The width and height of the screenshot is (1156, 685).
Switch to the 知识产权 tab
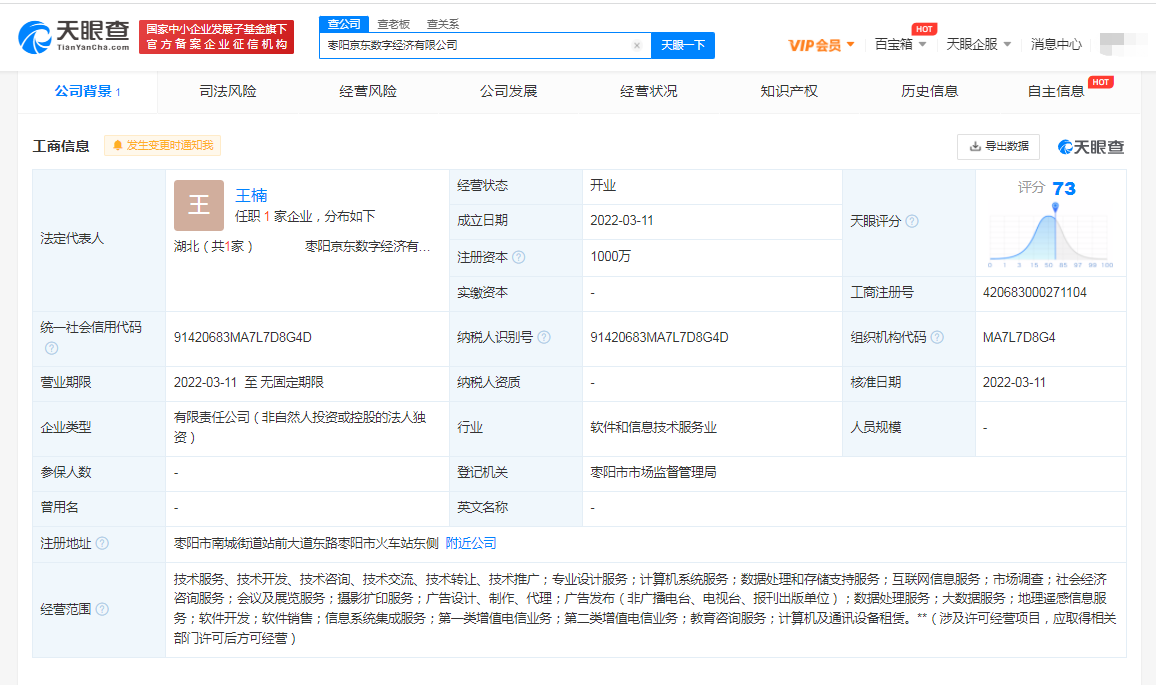pyautogui.click(x=789, y=90)
